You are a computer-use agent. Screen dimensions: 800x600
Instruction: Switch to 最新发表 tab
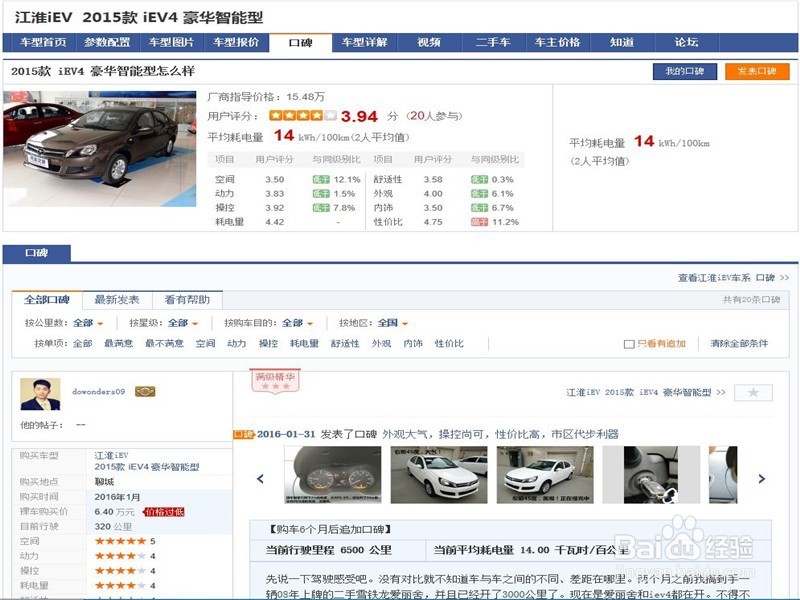(117, 299)
